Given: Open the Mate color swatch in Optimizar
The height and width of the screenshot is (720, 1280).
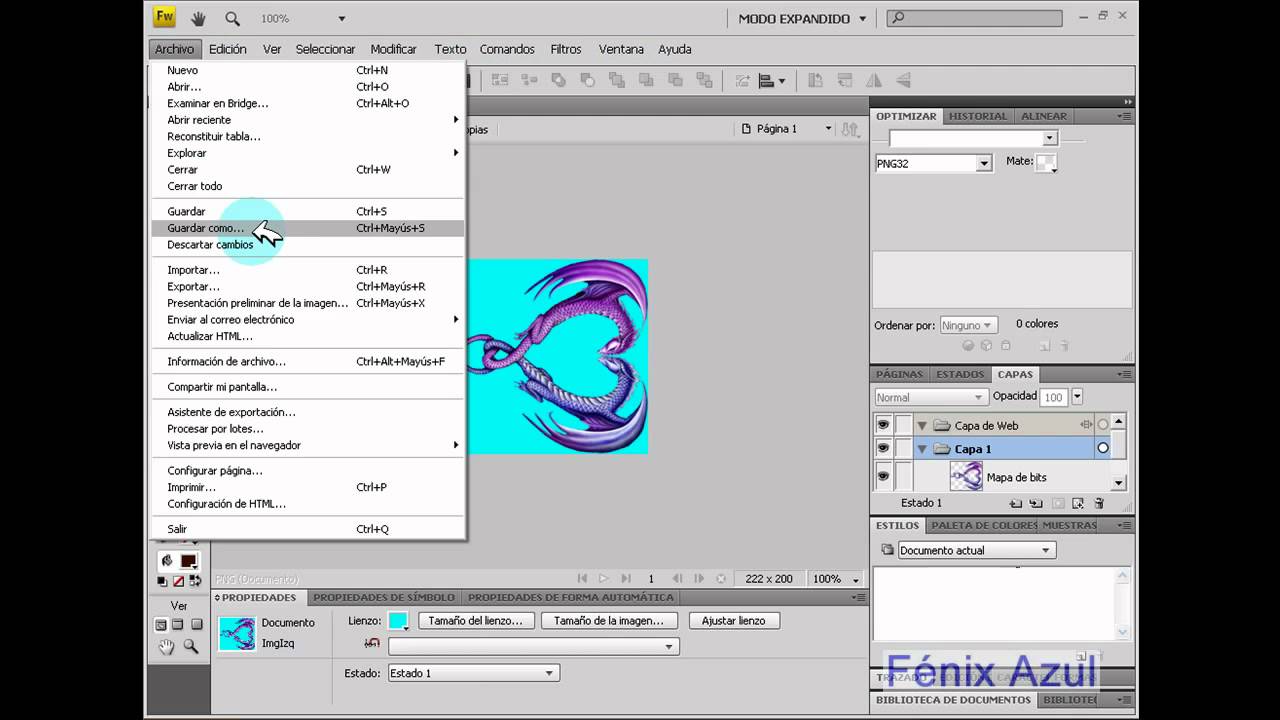Looking at the screenshot, I should (x=1046, y=163).
